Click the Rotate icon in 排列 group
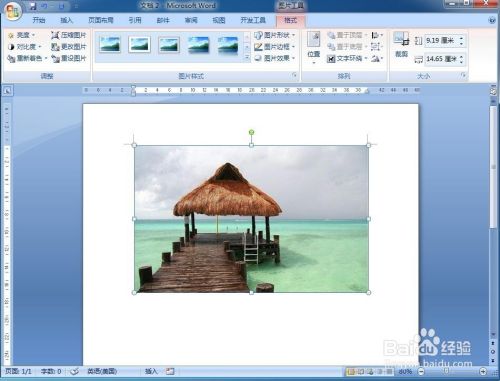 tap(377, 58)
